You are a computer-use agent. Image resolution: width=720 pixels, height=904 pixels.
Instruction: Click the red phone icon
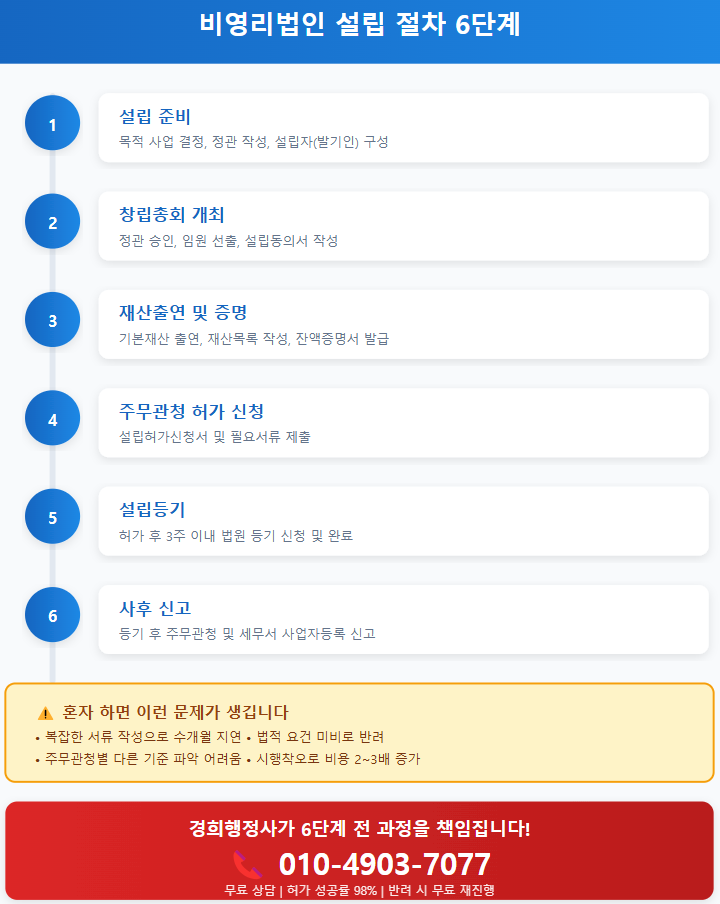pyautogui.click(x=247, y=864)
